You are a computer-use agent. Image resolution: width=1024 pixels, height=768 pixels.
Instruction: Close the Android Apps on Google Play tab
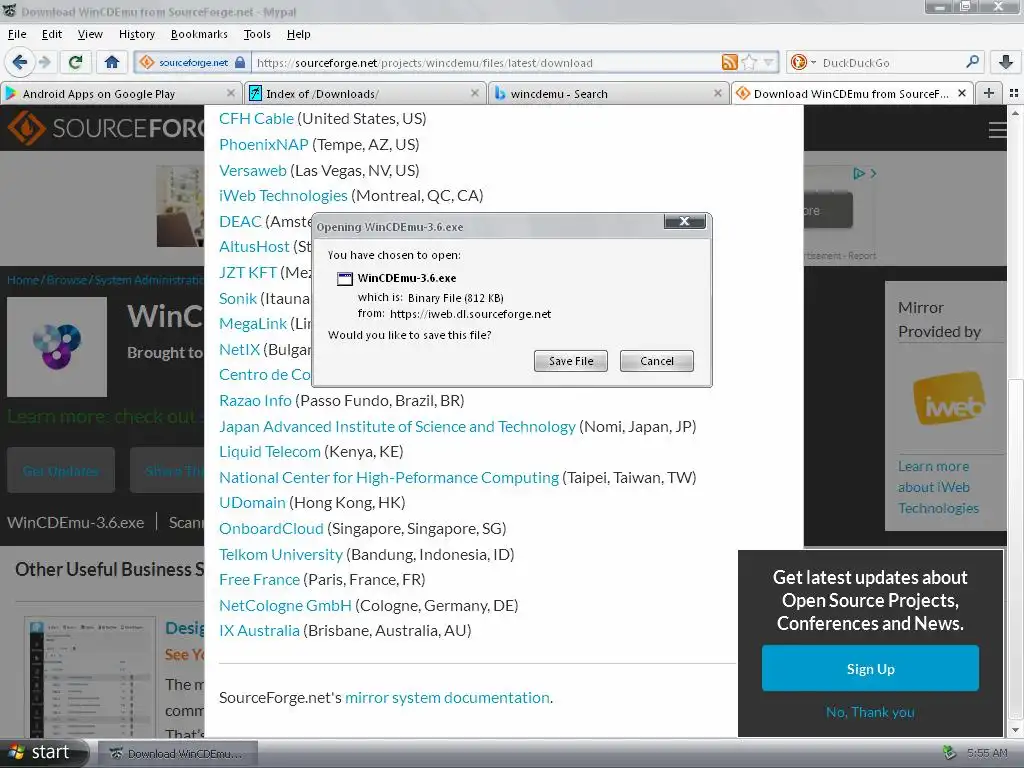coord(230,93)
